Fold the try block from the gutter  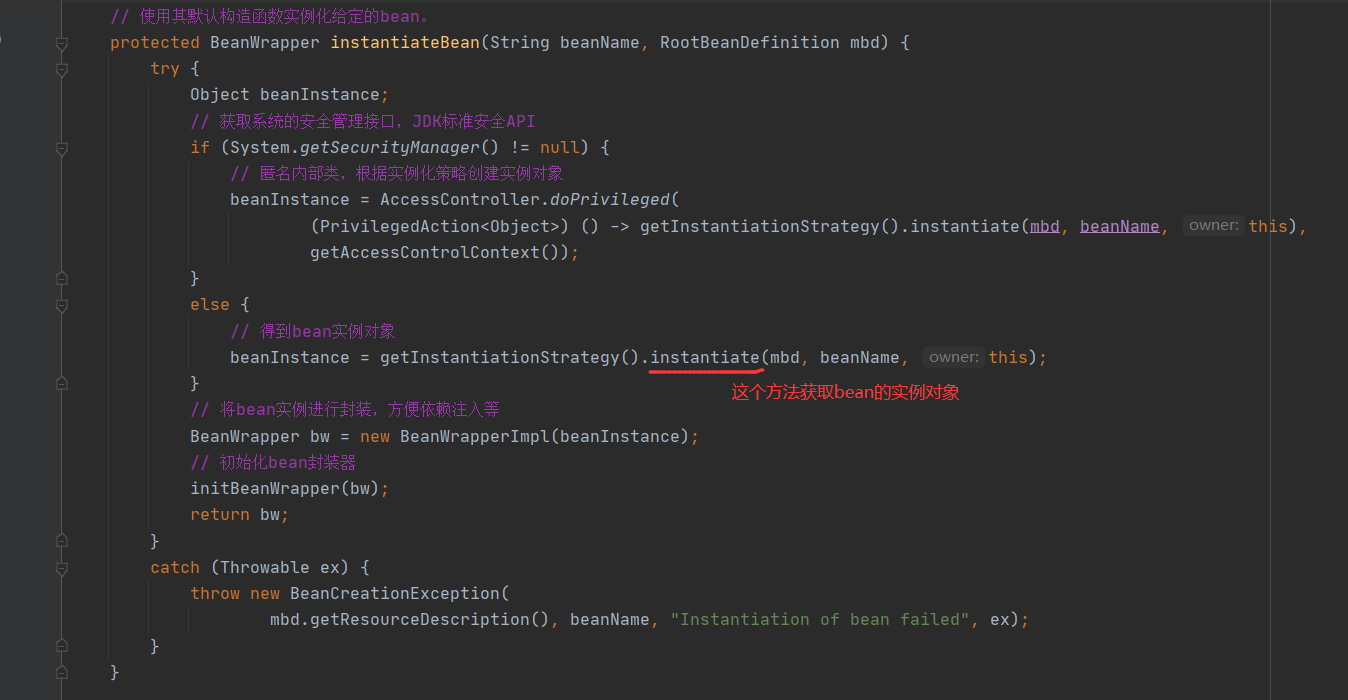(x=62, y=70)
